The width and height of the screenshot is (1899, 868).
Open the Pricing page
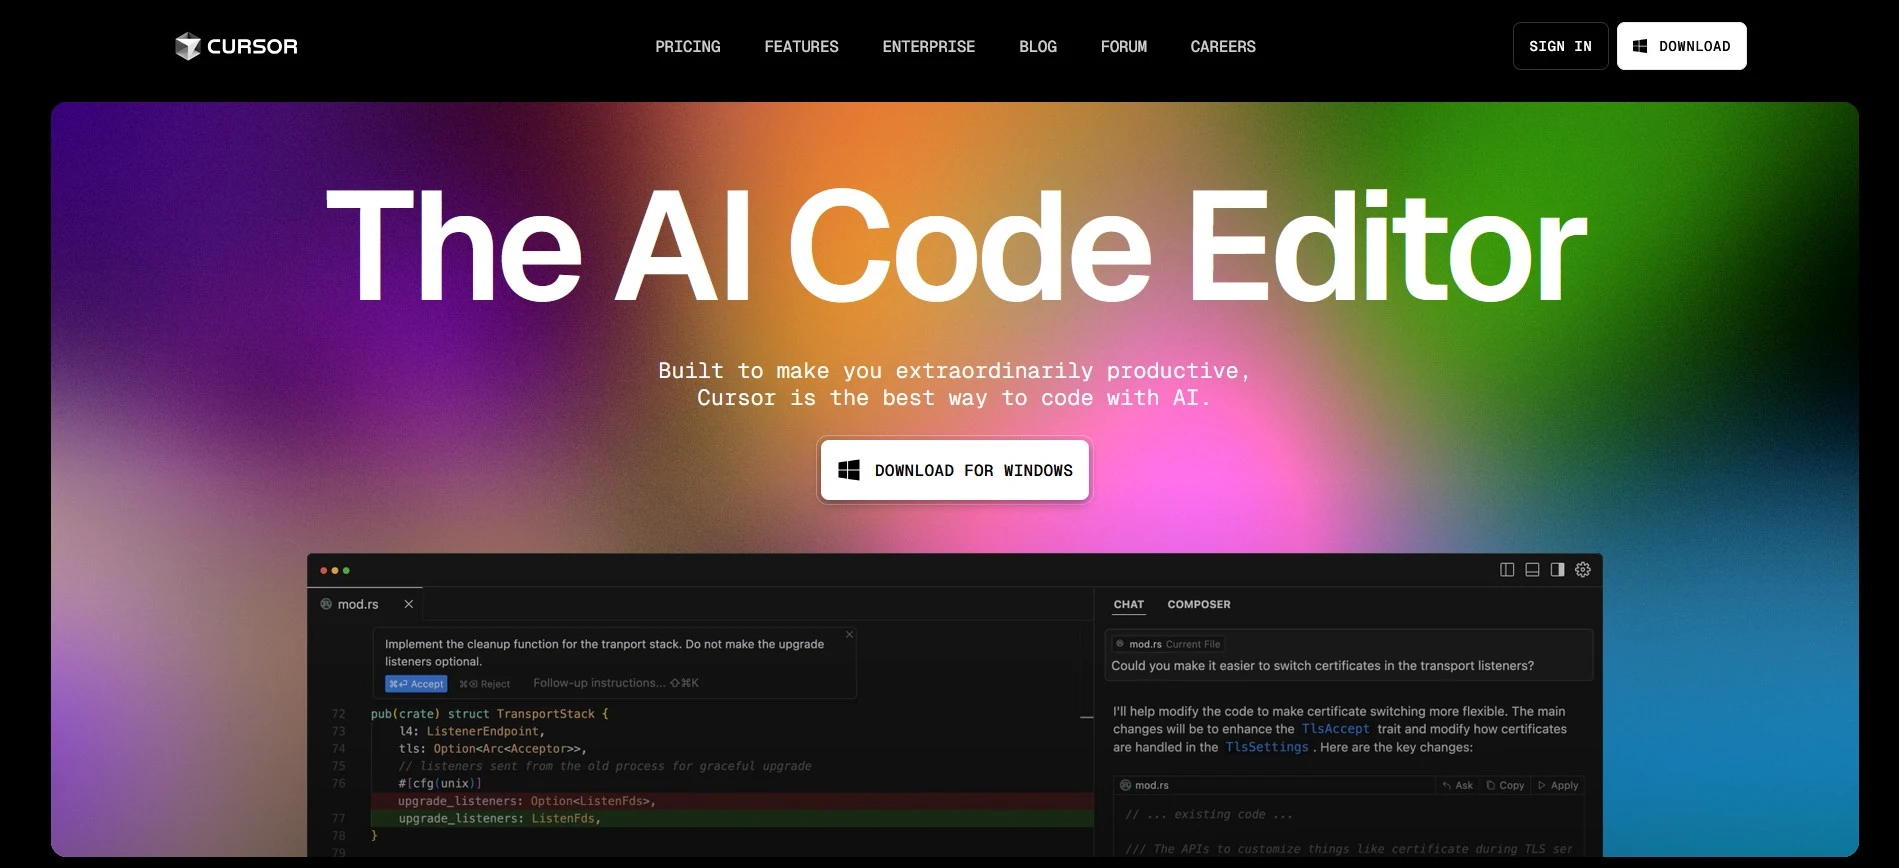(687, 47)
